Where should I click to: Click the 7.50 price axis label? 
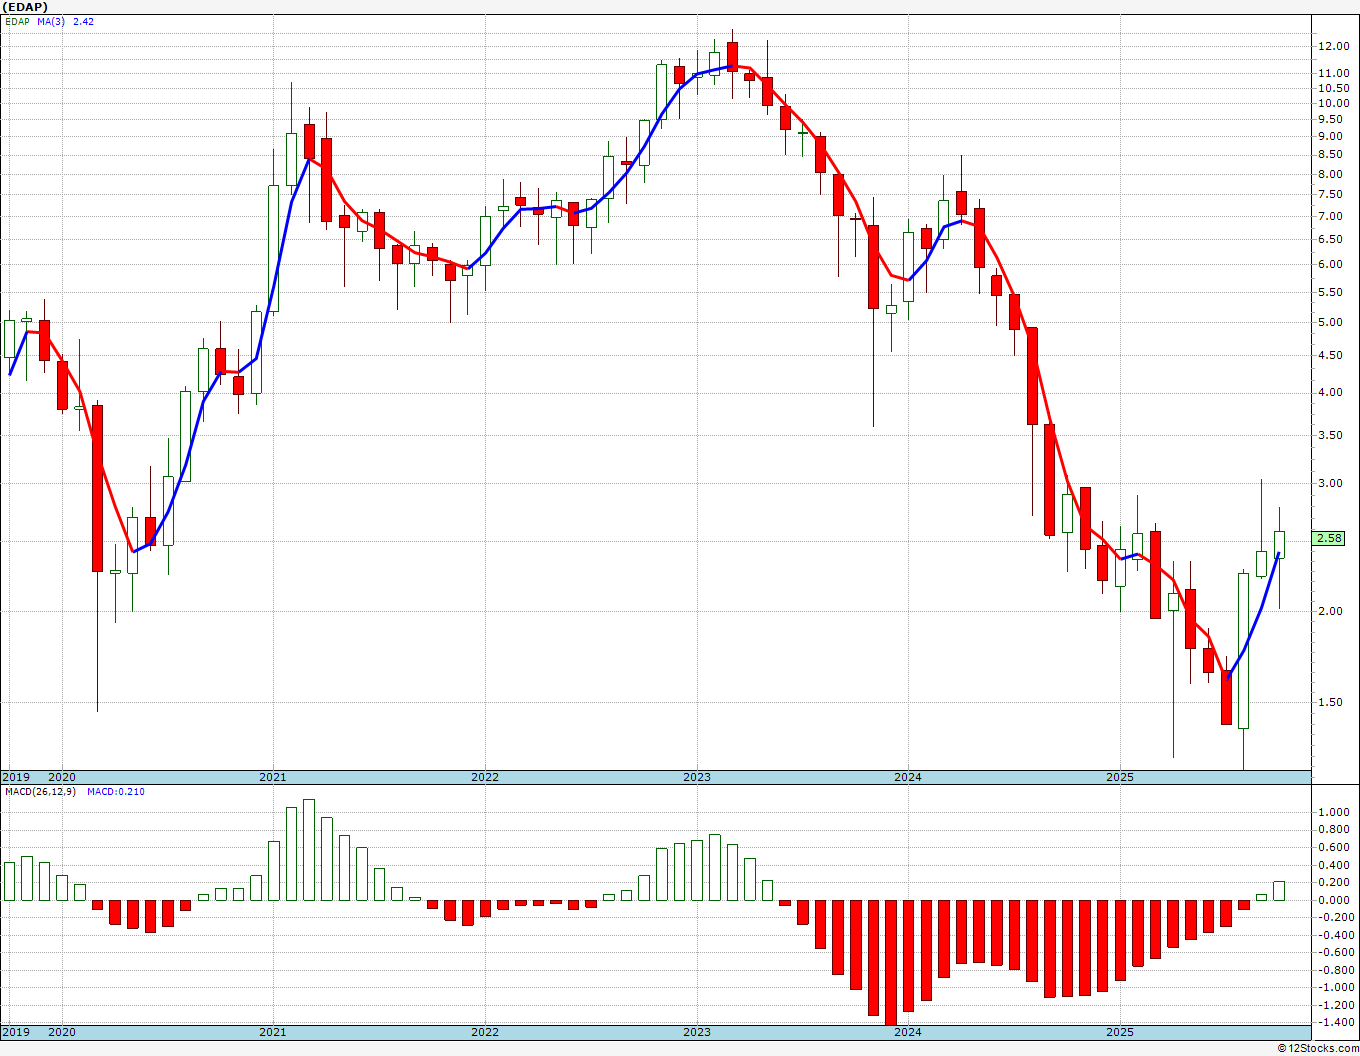click(x=1332, y=194)
